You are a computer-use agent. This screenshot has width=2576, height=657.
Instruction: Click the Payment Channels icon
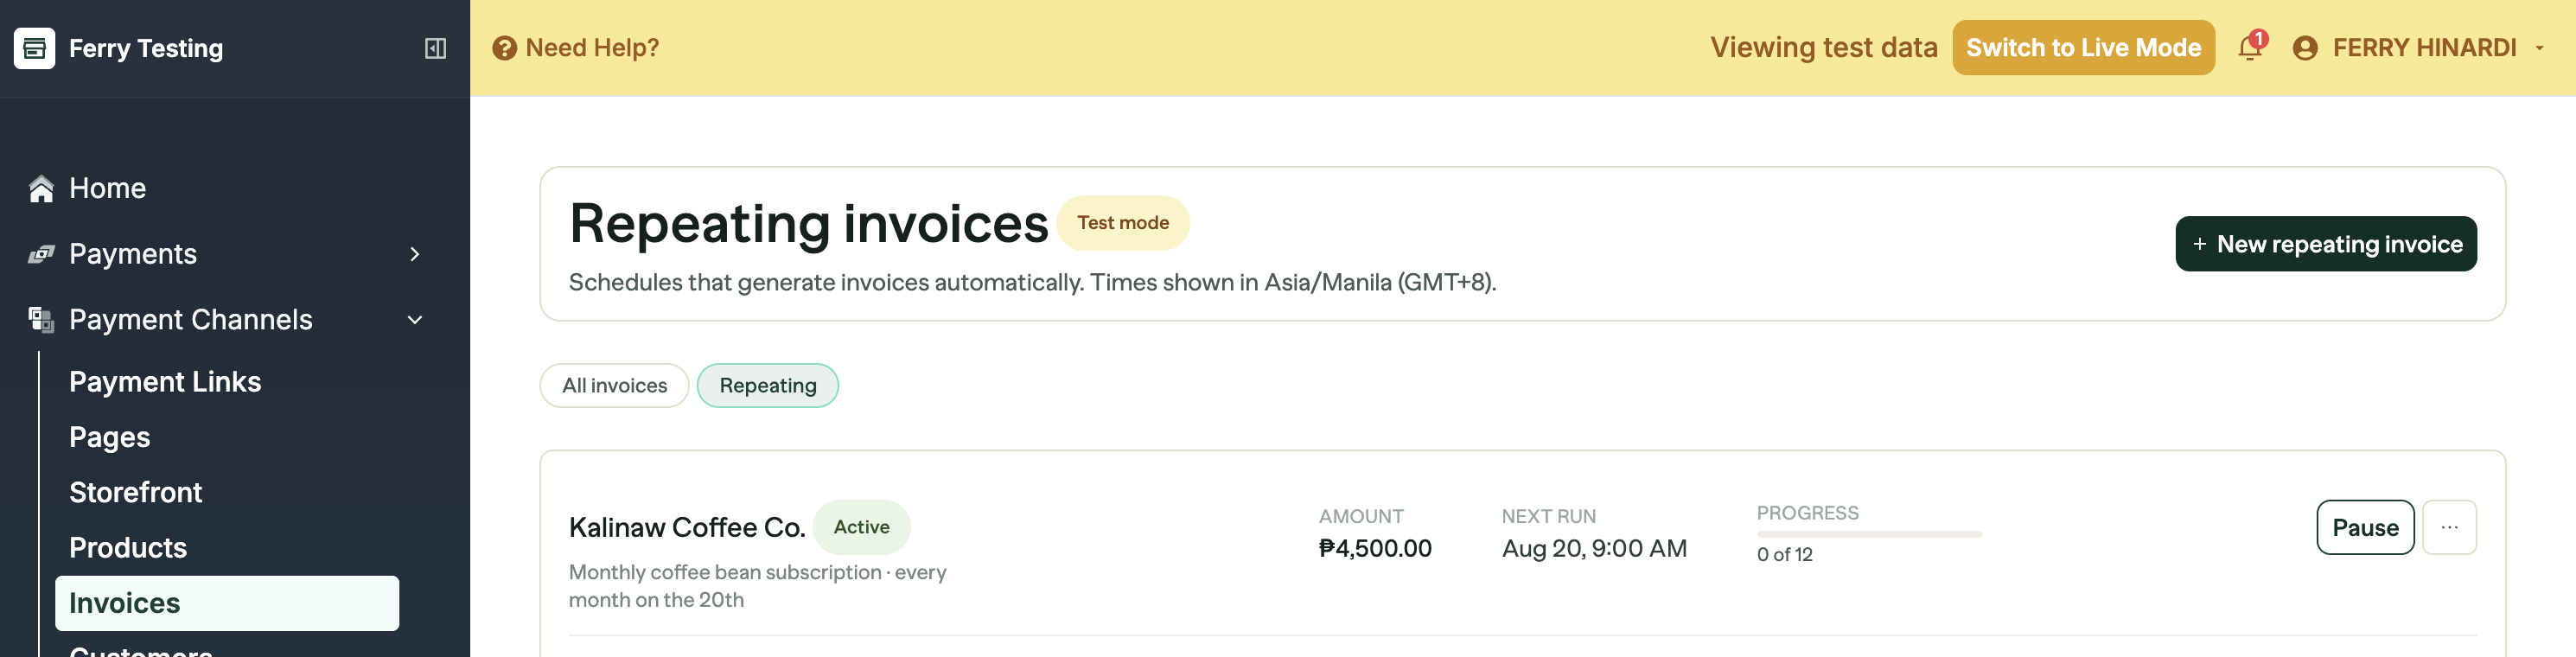(x=41, y=319)
